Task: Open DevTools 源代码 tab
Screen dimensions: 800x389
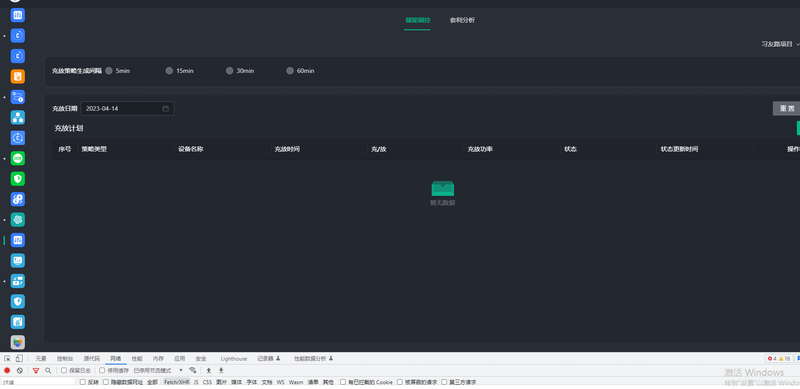Action: click(92, 359)
